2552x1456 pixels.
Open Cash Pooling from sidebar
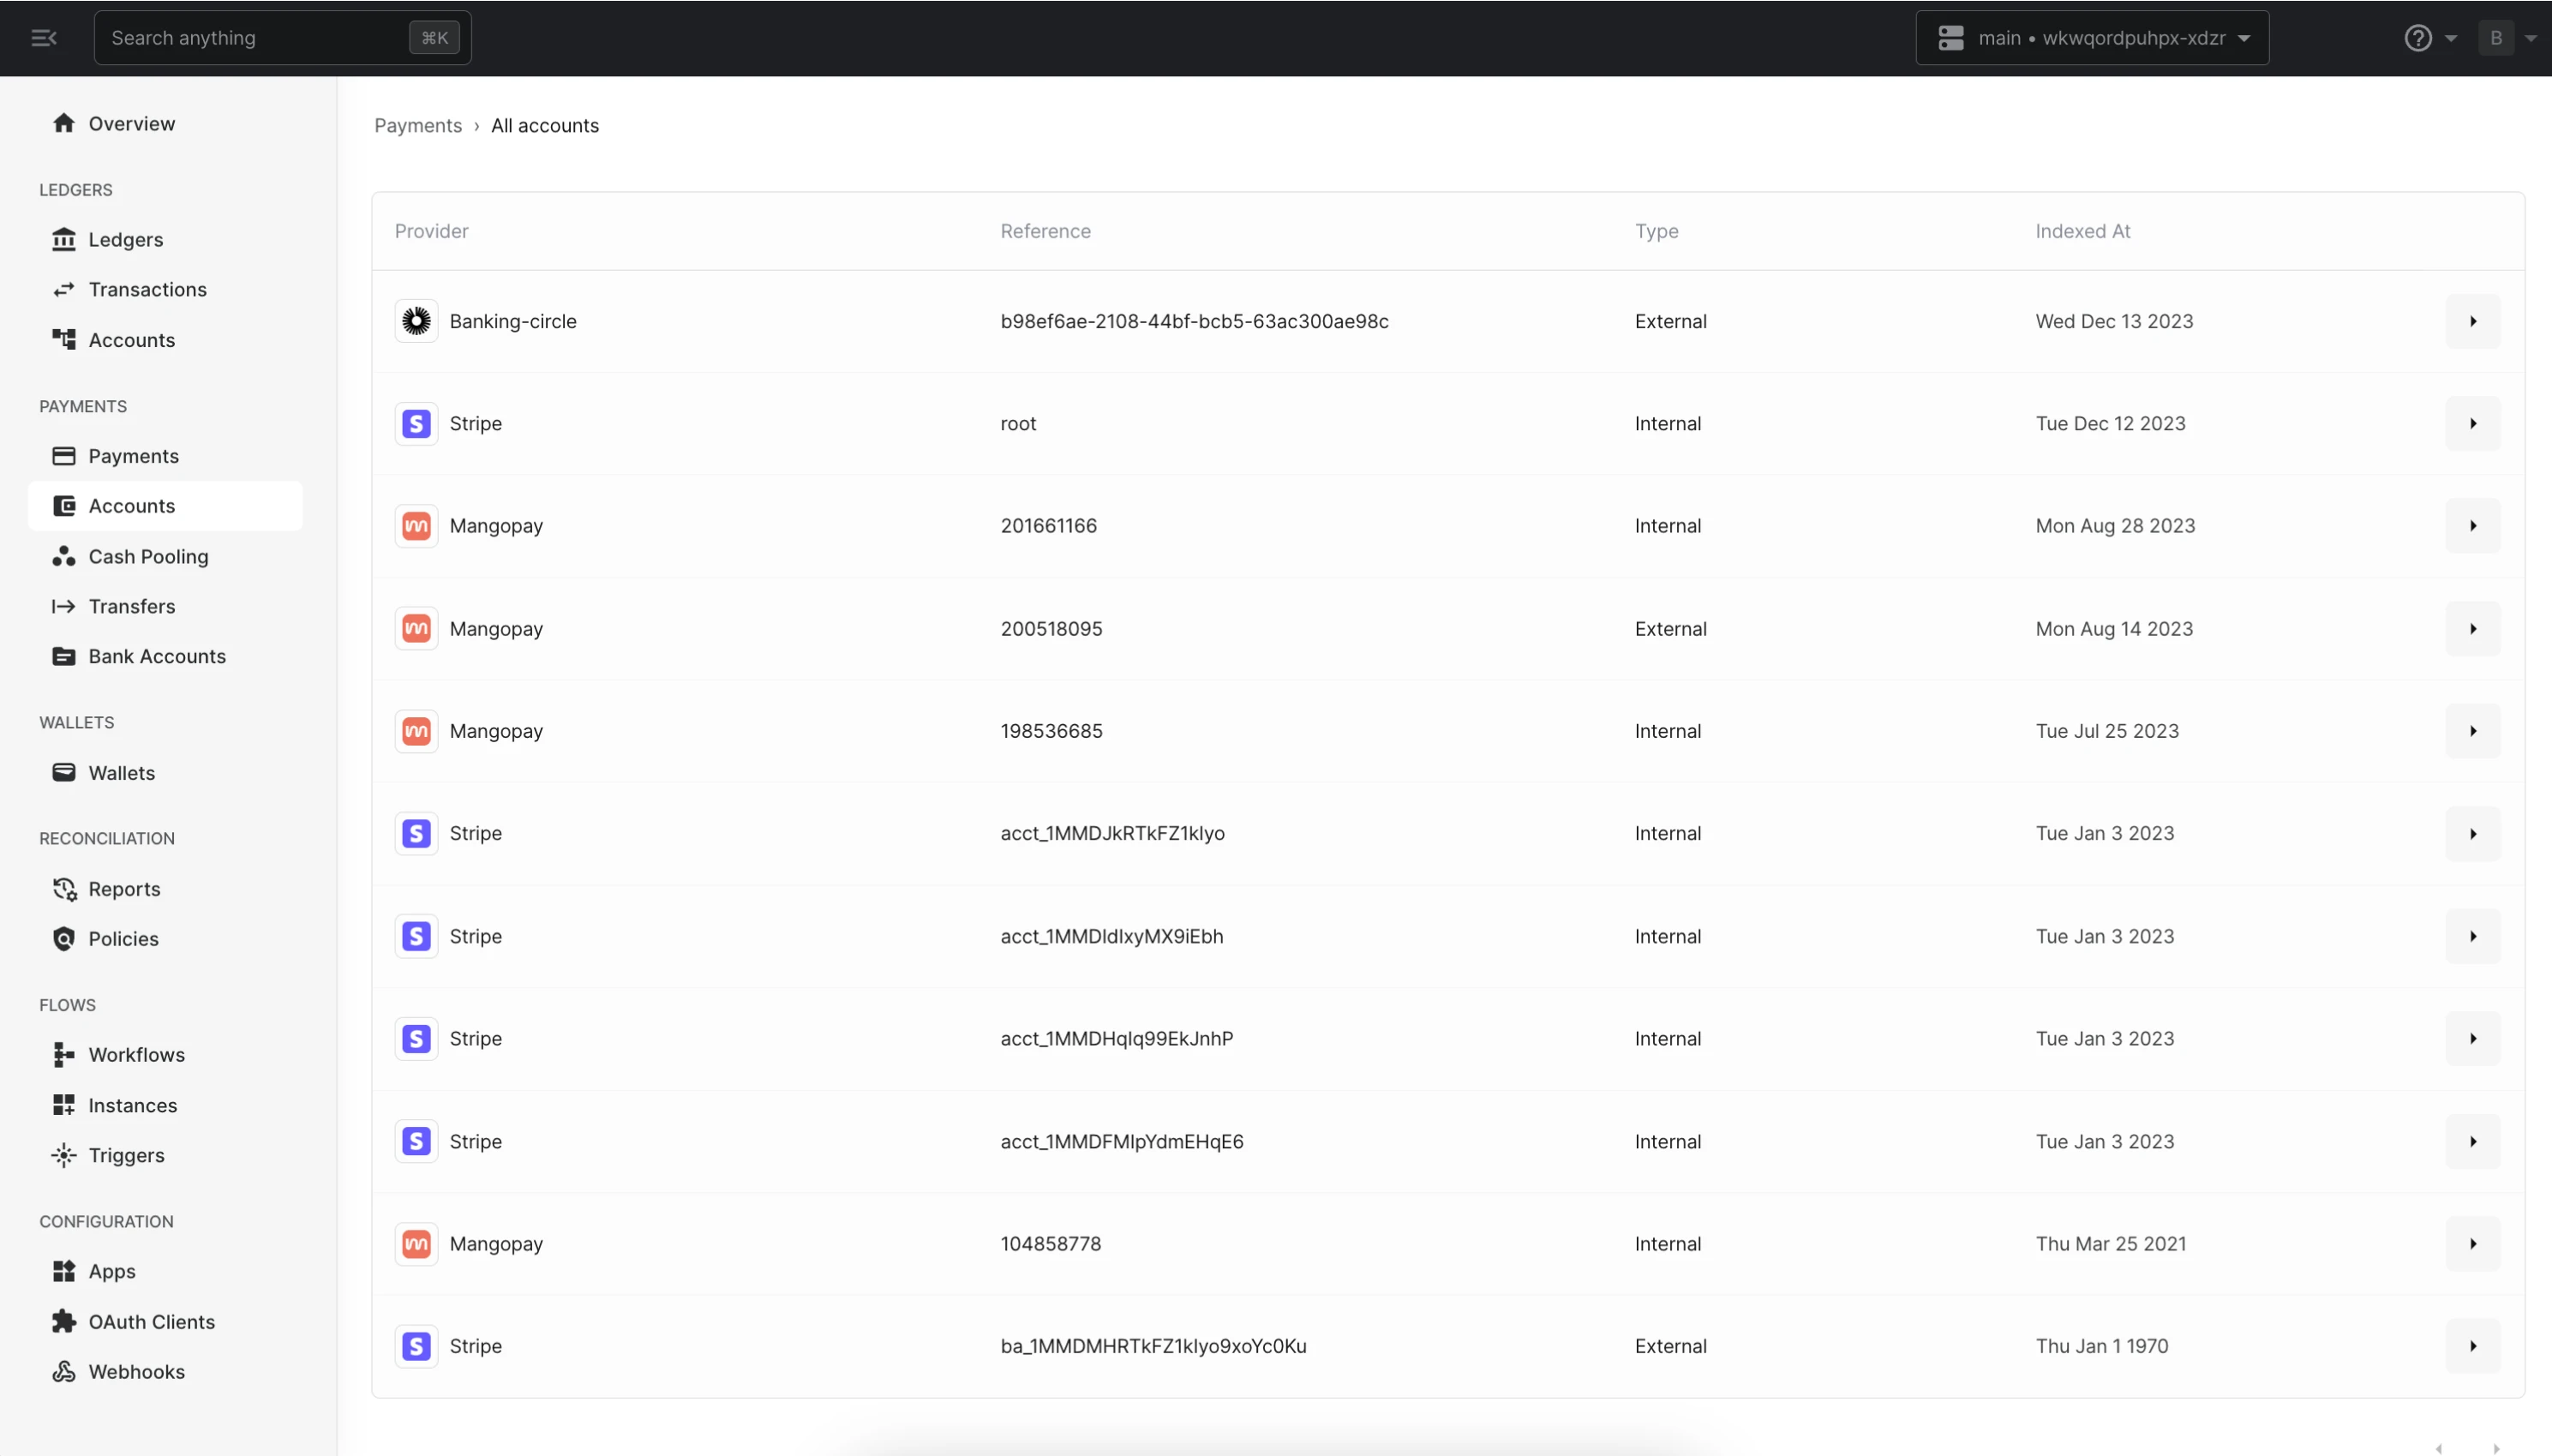point(148,556)
